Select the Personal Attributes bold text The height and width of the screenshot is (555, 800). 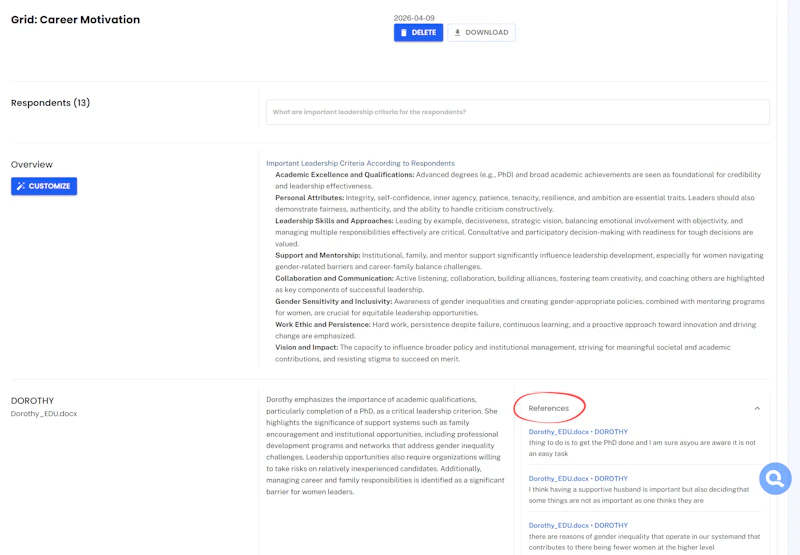(309, 198)
